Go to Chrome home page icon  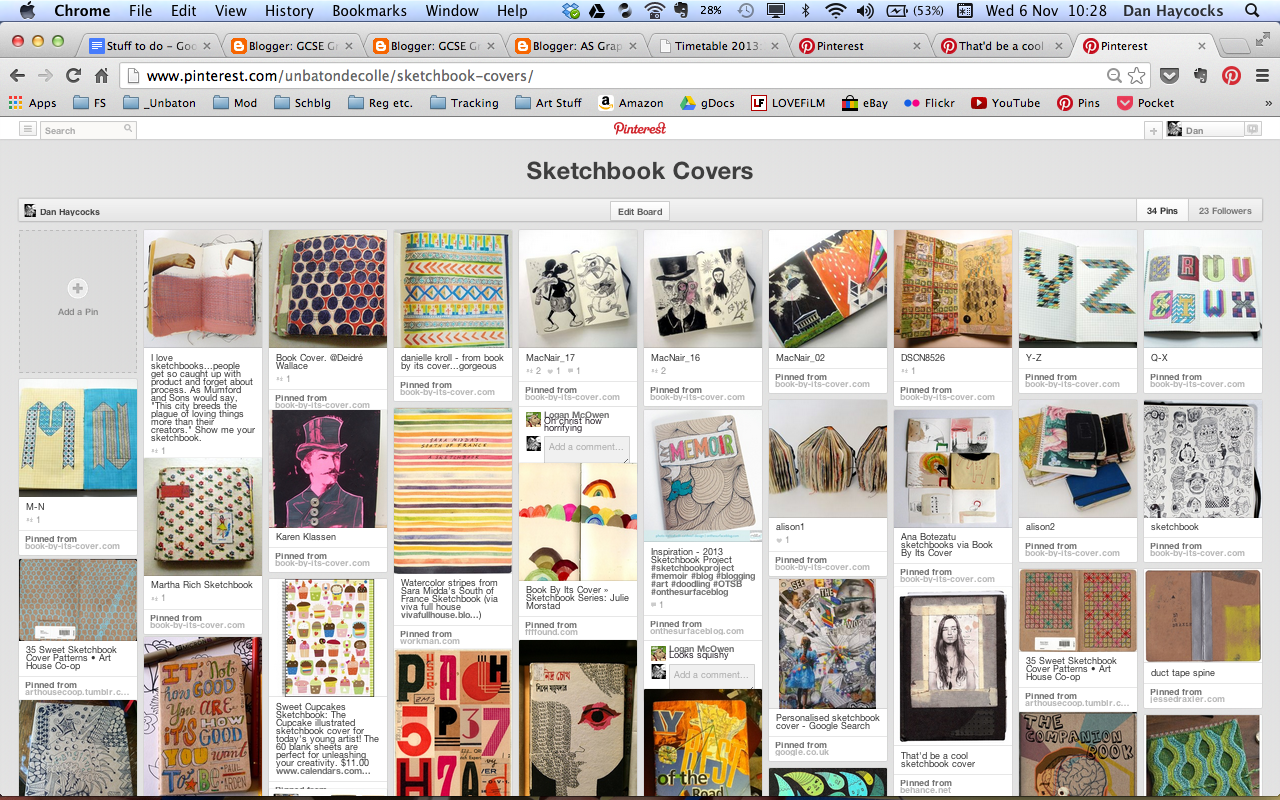point(101,76)
